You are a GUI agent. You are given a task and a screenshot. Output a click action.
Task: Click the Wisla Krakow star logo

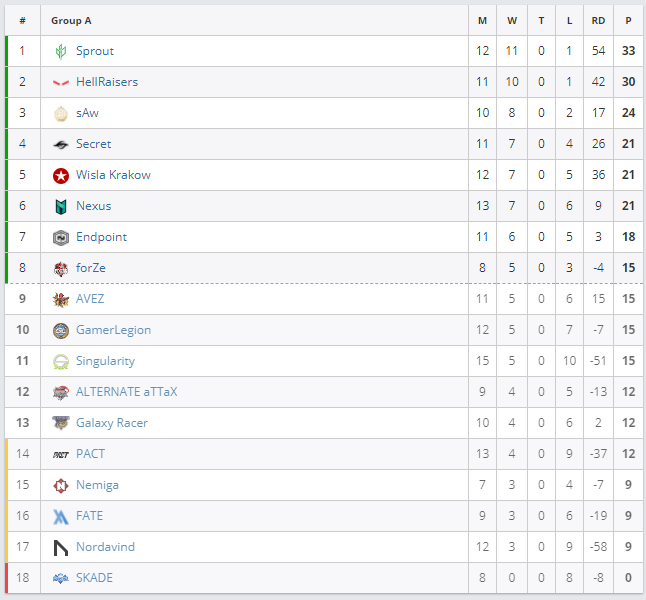(x=61, y=175)
